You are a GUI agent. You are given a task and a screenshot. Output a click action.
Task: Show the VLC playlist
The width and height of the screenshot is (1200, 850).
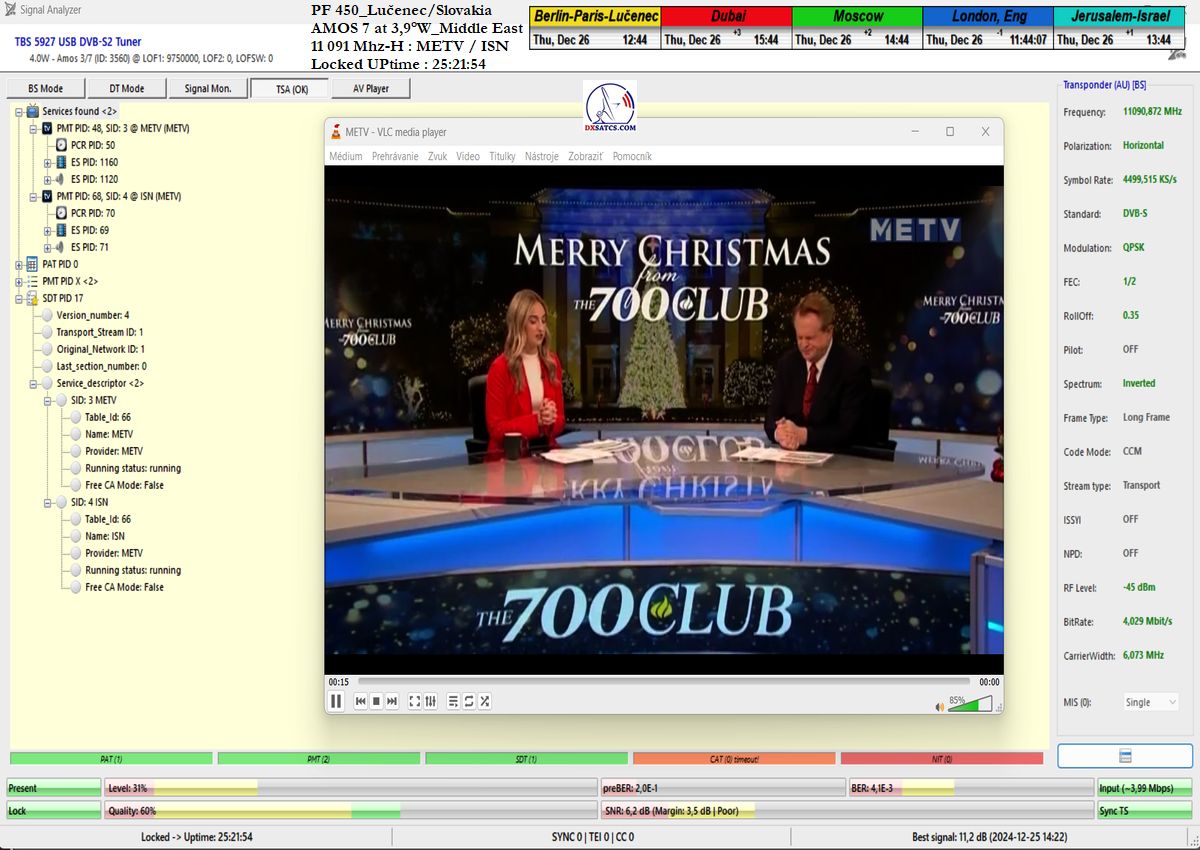(453, 702)
